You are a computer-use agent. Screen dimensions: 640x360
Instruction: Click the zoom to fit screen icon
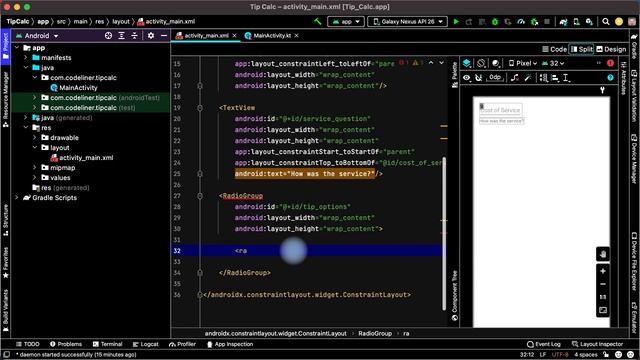coord(603,311)
